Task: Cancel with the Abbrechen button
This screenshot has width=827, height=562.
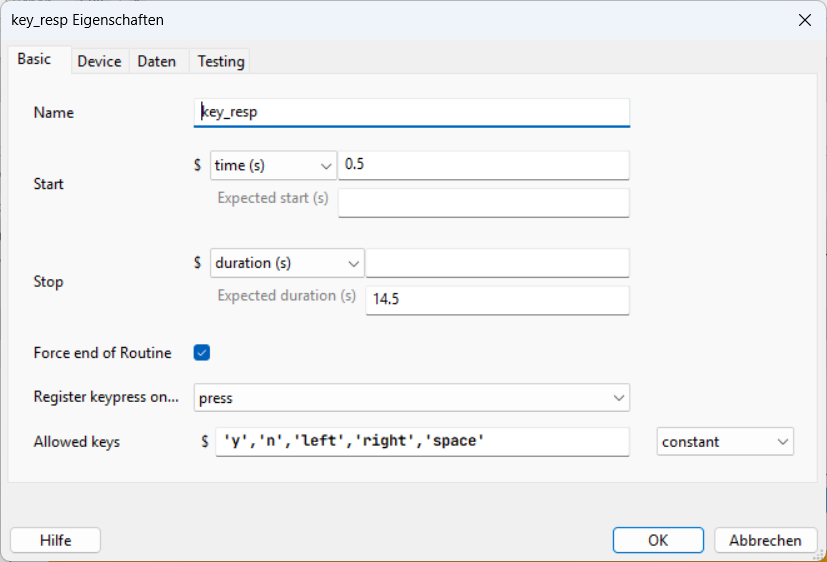Action: point(765,540)
